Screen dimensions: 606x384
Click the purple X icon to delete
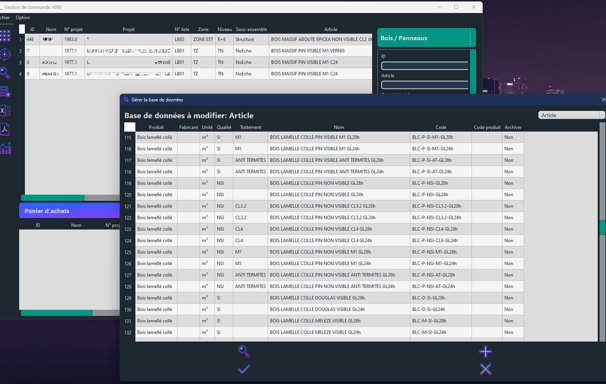tap(485, 369)
